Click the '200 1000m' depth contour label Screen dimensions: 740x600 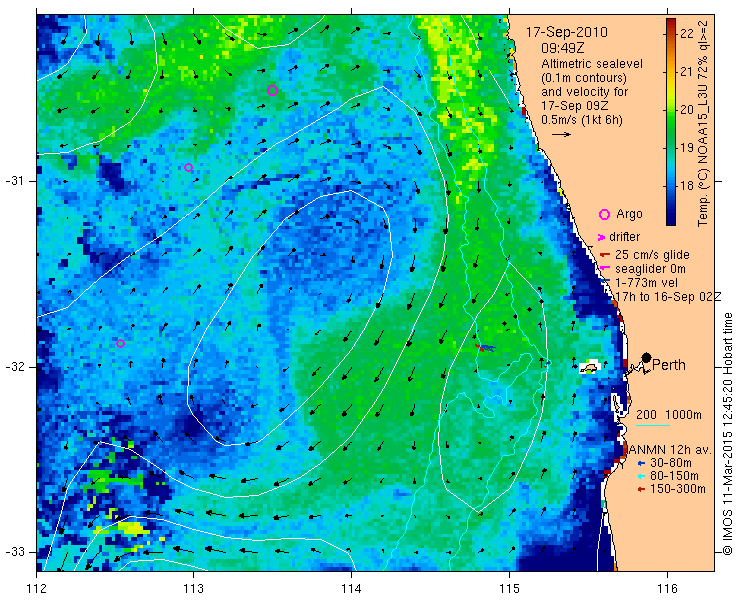point(669,415)
